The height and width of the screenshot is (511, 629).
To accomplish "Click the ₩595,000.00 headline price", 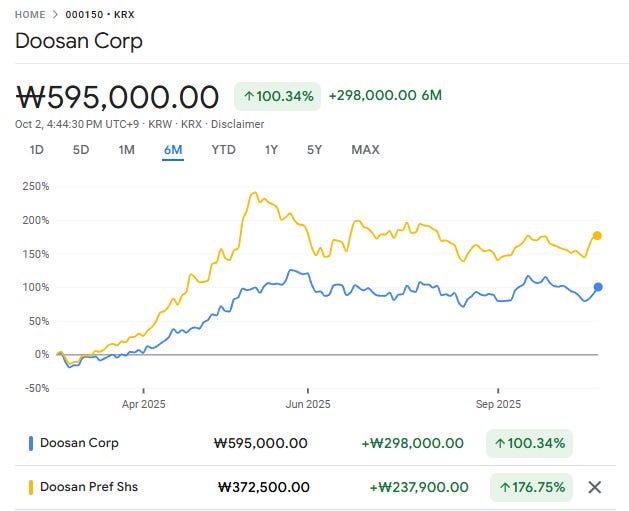I will click(117, 97).
